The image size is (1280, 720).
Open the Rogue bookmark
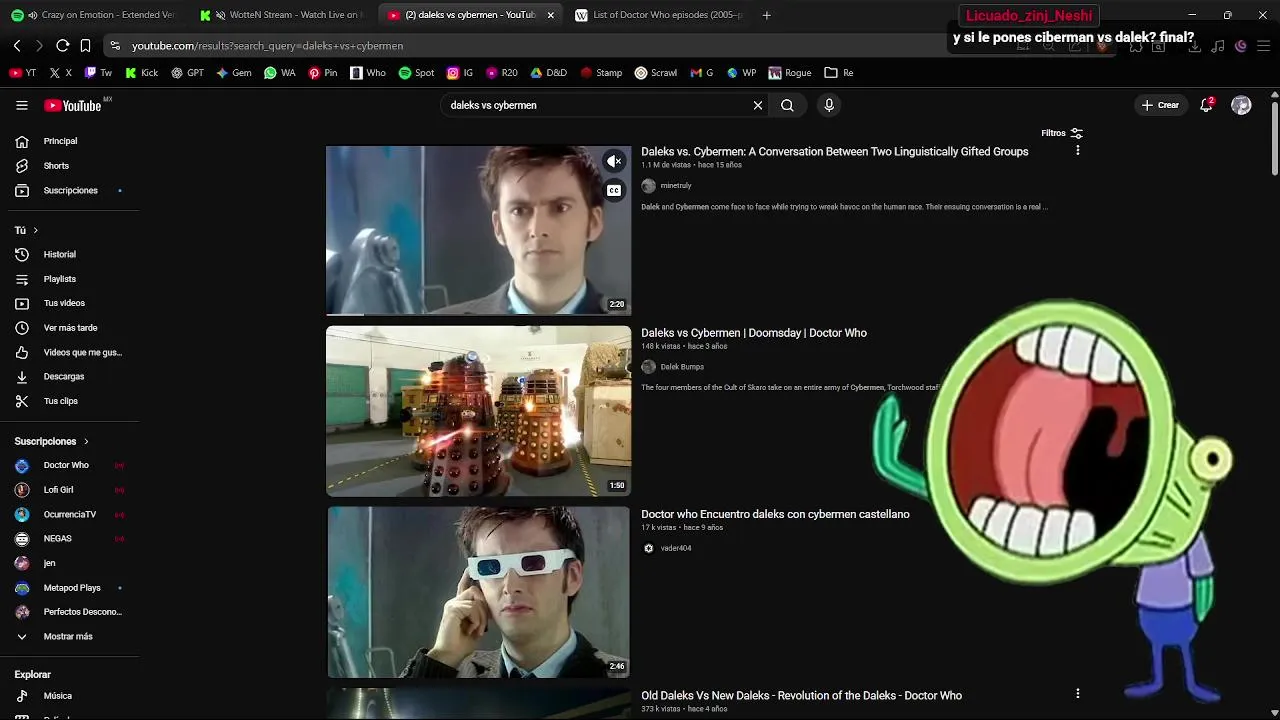[790, 73]
